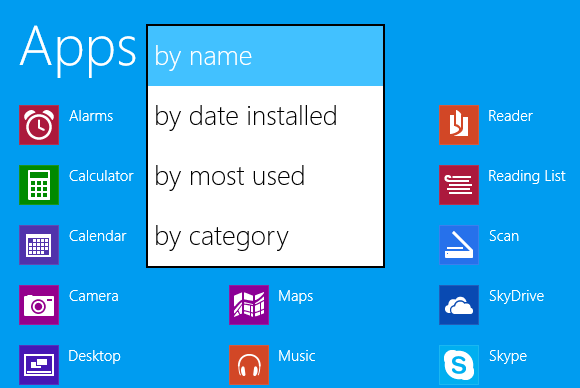Sort apps by date installed
This screenshot has width=580, height=388.
pyautogui.click(x=266, y=116)
